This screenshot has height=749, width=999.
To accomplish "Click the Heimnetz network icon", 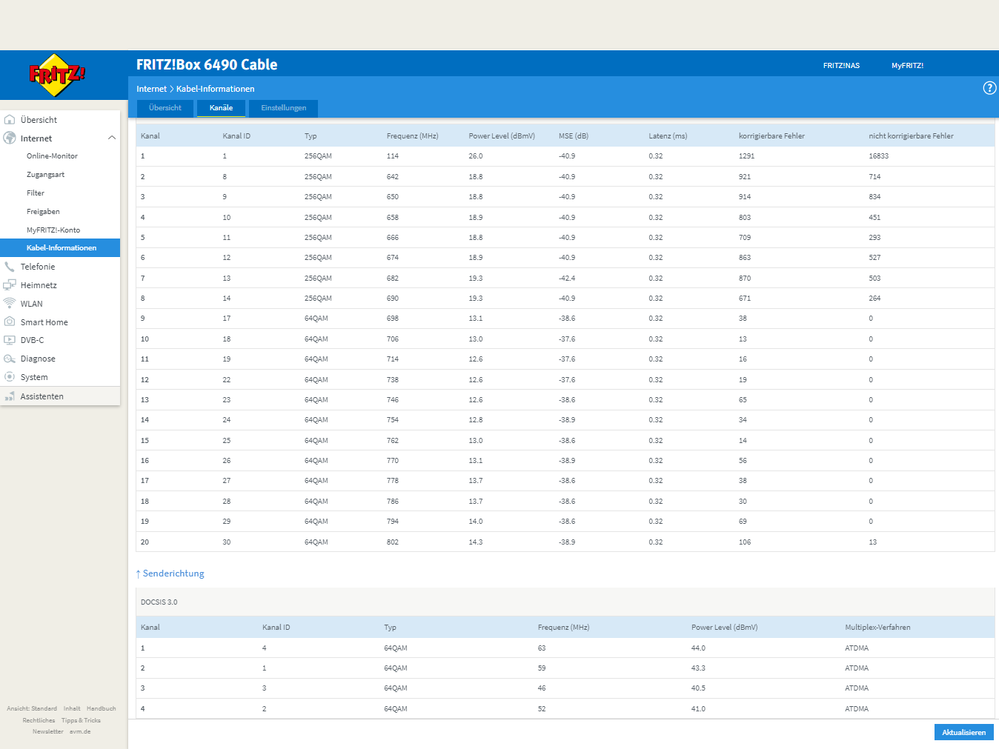I will pos(10,285).
